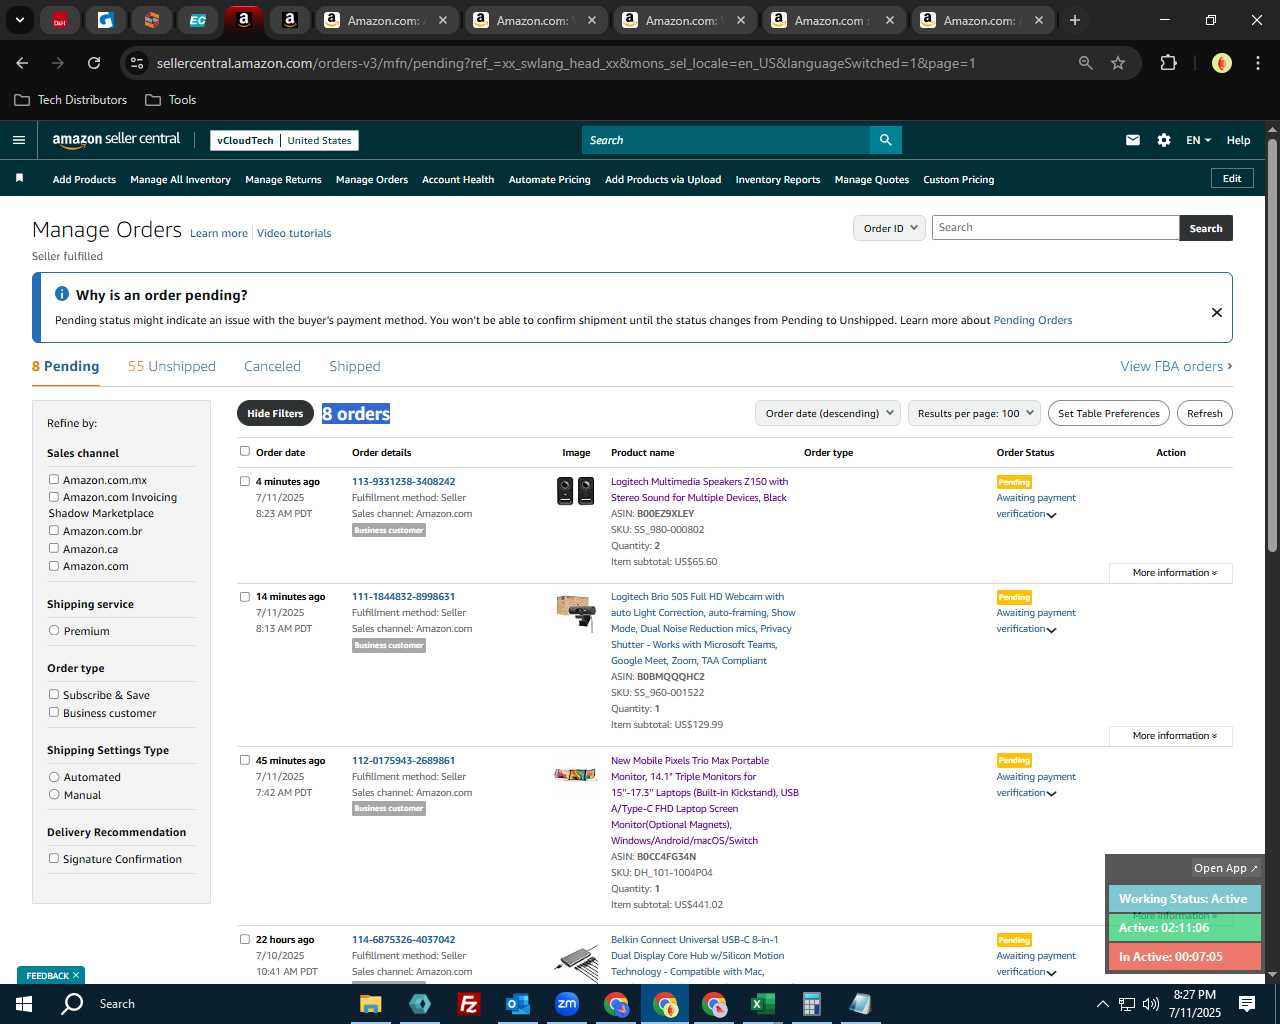Click the FEEDBACK tab close X
The image size is (1280, 1024).
pos(75,975)
